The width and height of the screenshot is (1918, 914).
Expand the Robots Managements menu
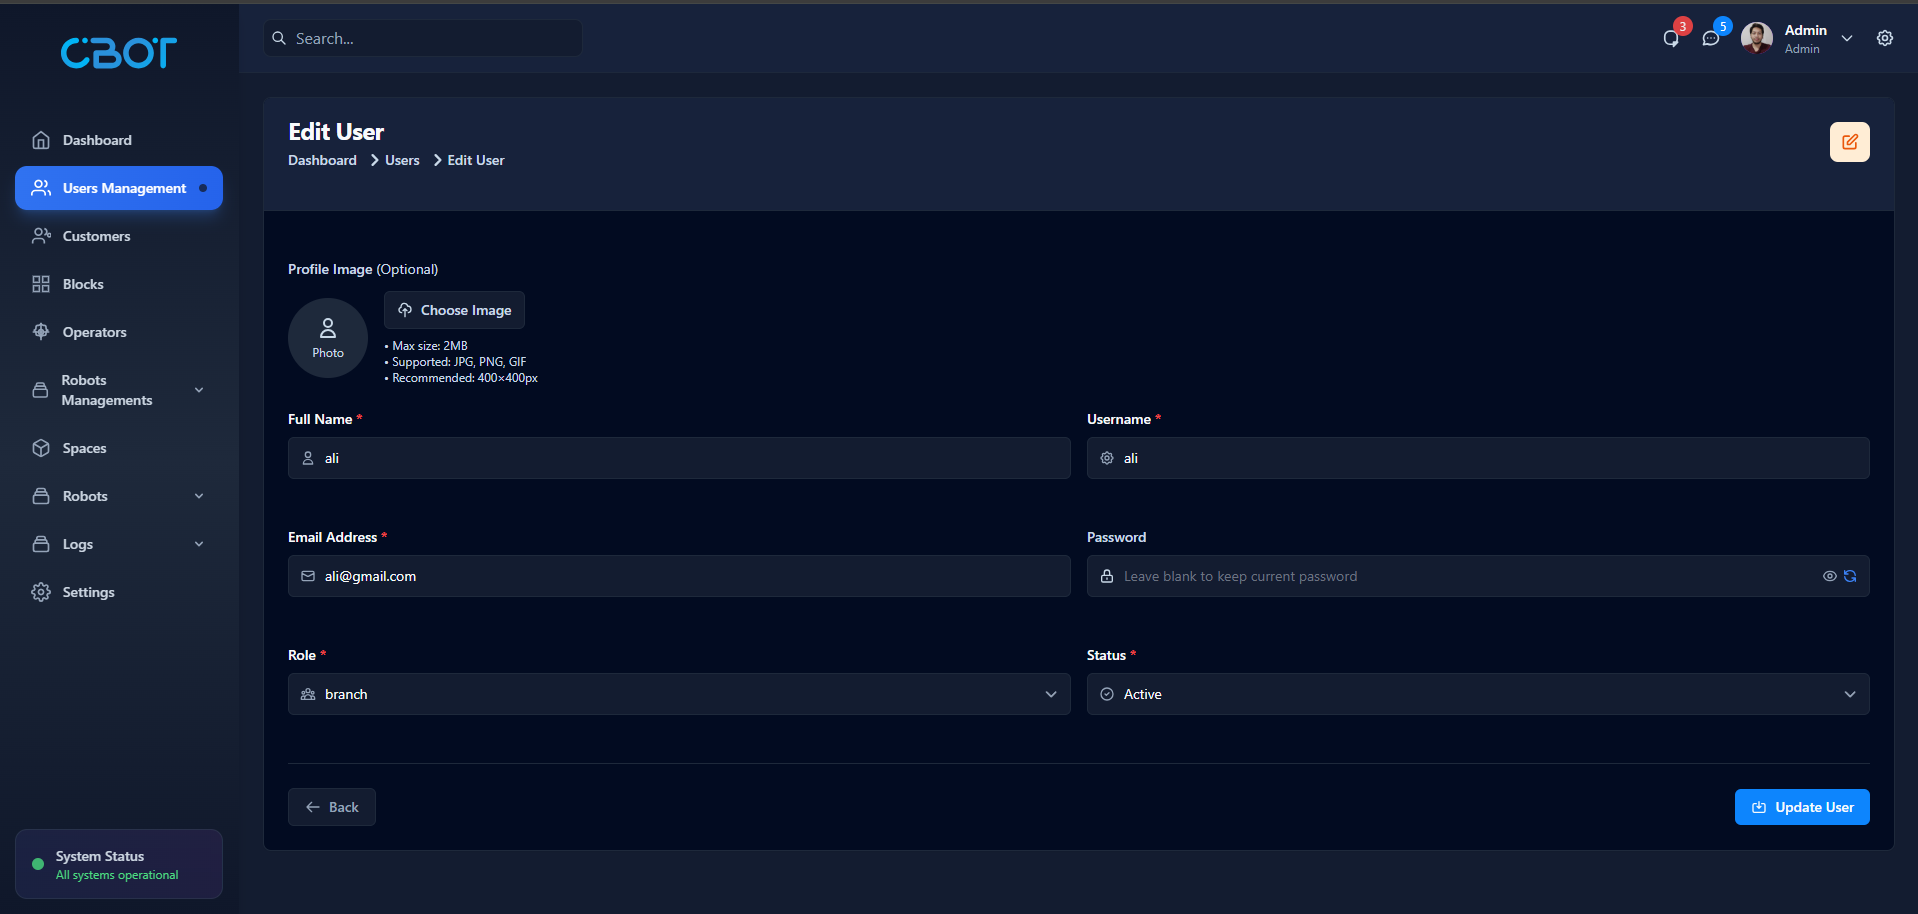coord(118,390)
